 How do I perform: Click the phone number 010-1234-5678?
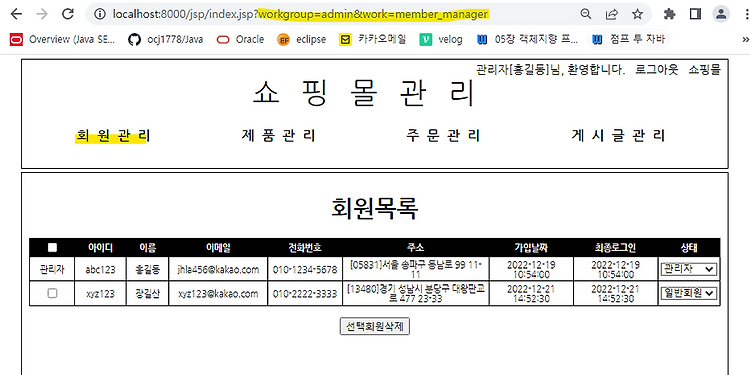tap(305, 270)
